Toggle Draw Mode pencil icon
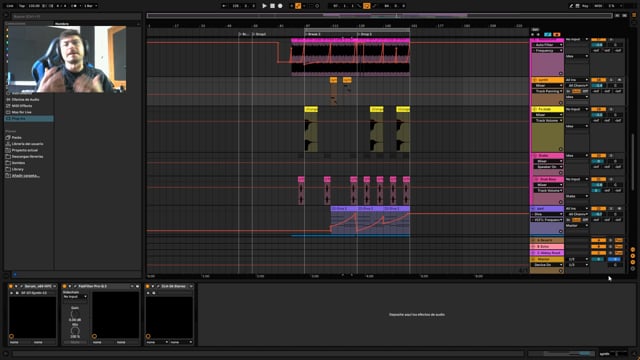 tap(571, 6)
